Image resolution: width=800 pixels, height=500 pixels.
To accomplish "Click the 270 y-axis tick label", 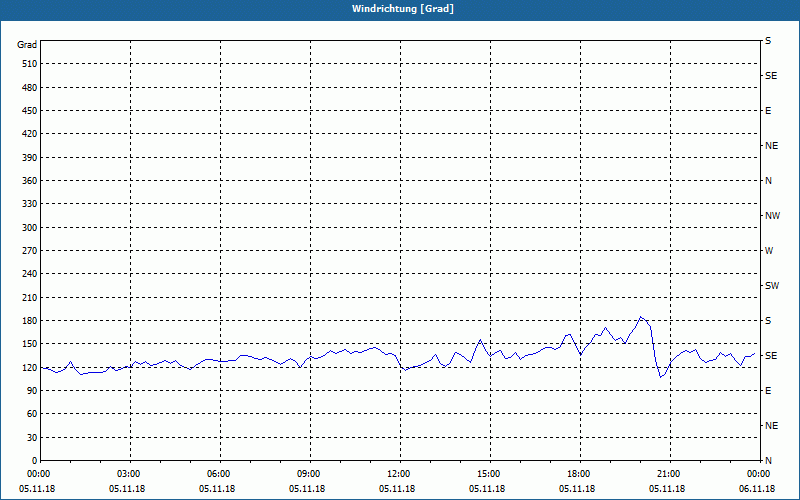I will point(30,251).
